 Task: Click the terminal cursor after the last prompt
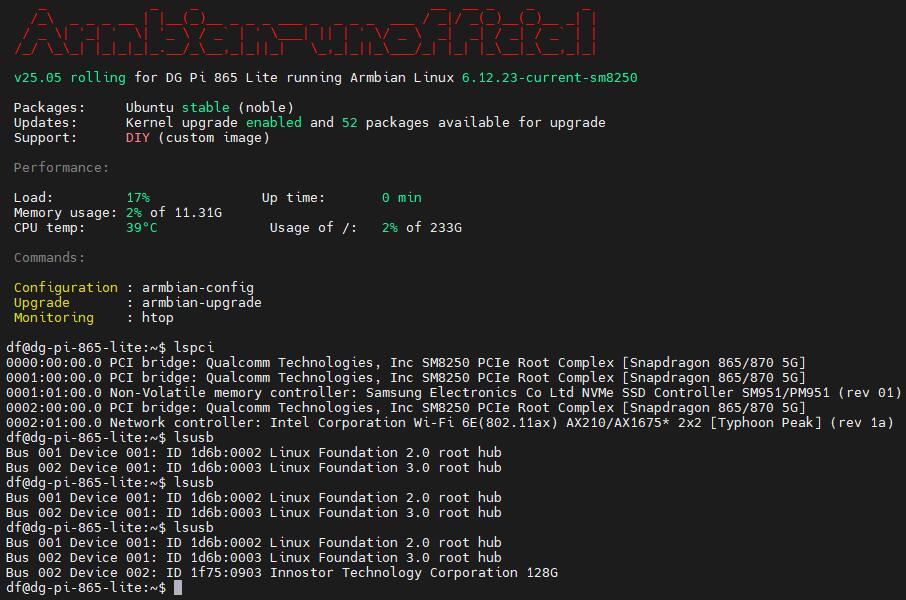(178, 587)
